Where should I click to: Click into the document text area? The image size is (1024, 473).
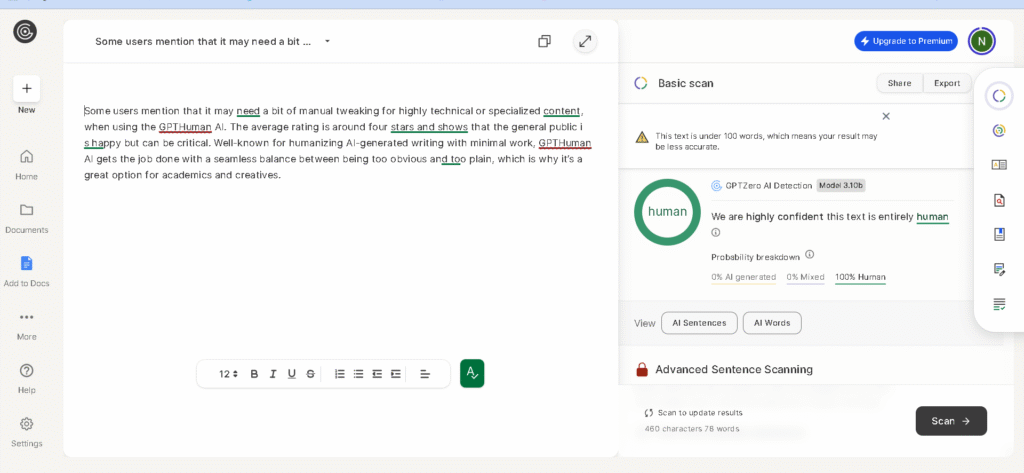pos(340,250)
